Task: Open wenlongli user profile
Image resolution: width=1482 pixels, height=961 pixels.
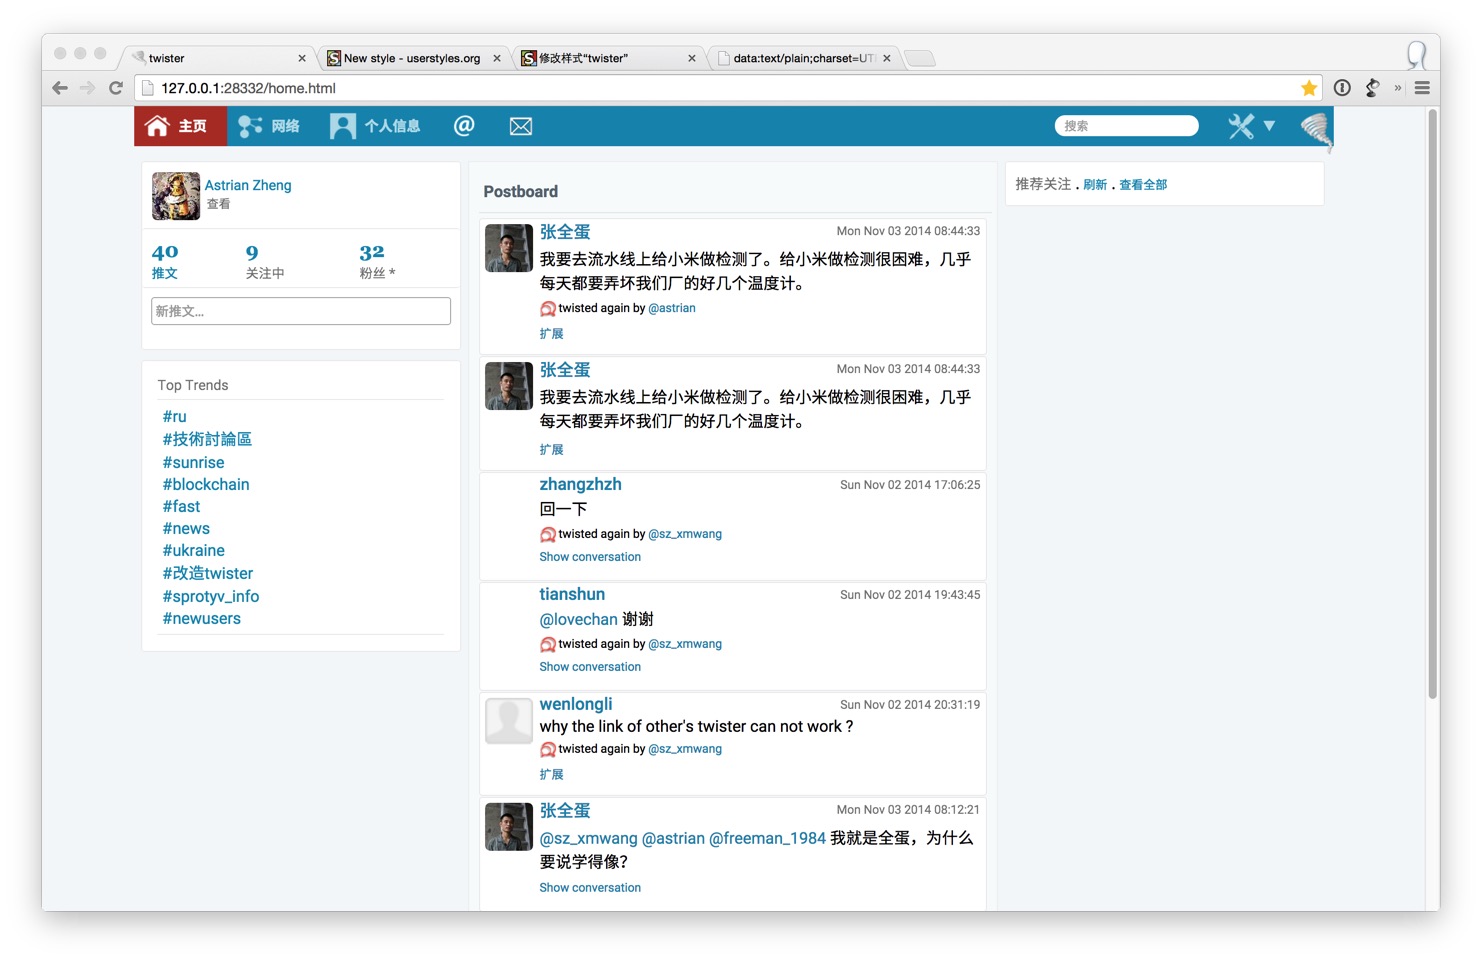Action: [x=576, y=704]
